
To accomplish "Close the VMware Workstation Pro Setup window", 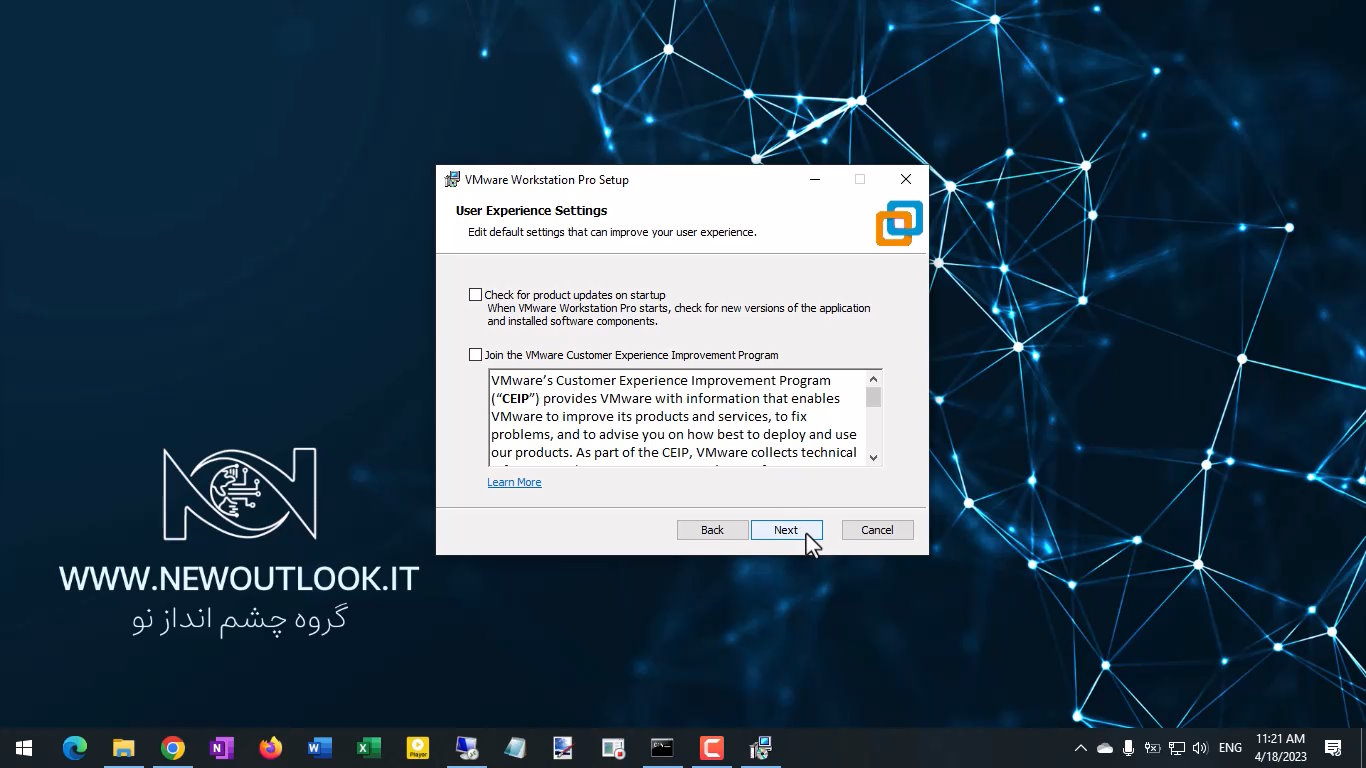I will (905, 180).
